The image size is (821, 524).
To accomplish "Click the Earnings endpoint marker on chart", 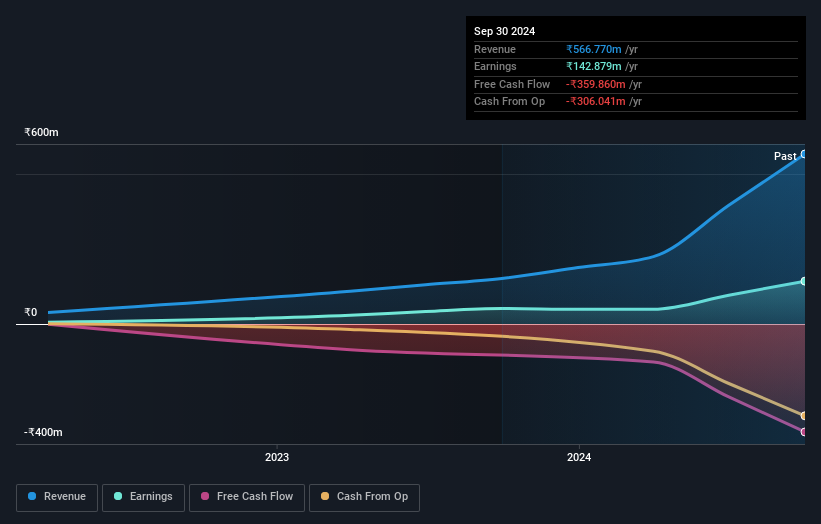I will click(x=804, y=282).
